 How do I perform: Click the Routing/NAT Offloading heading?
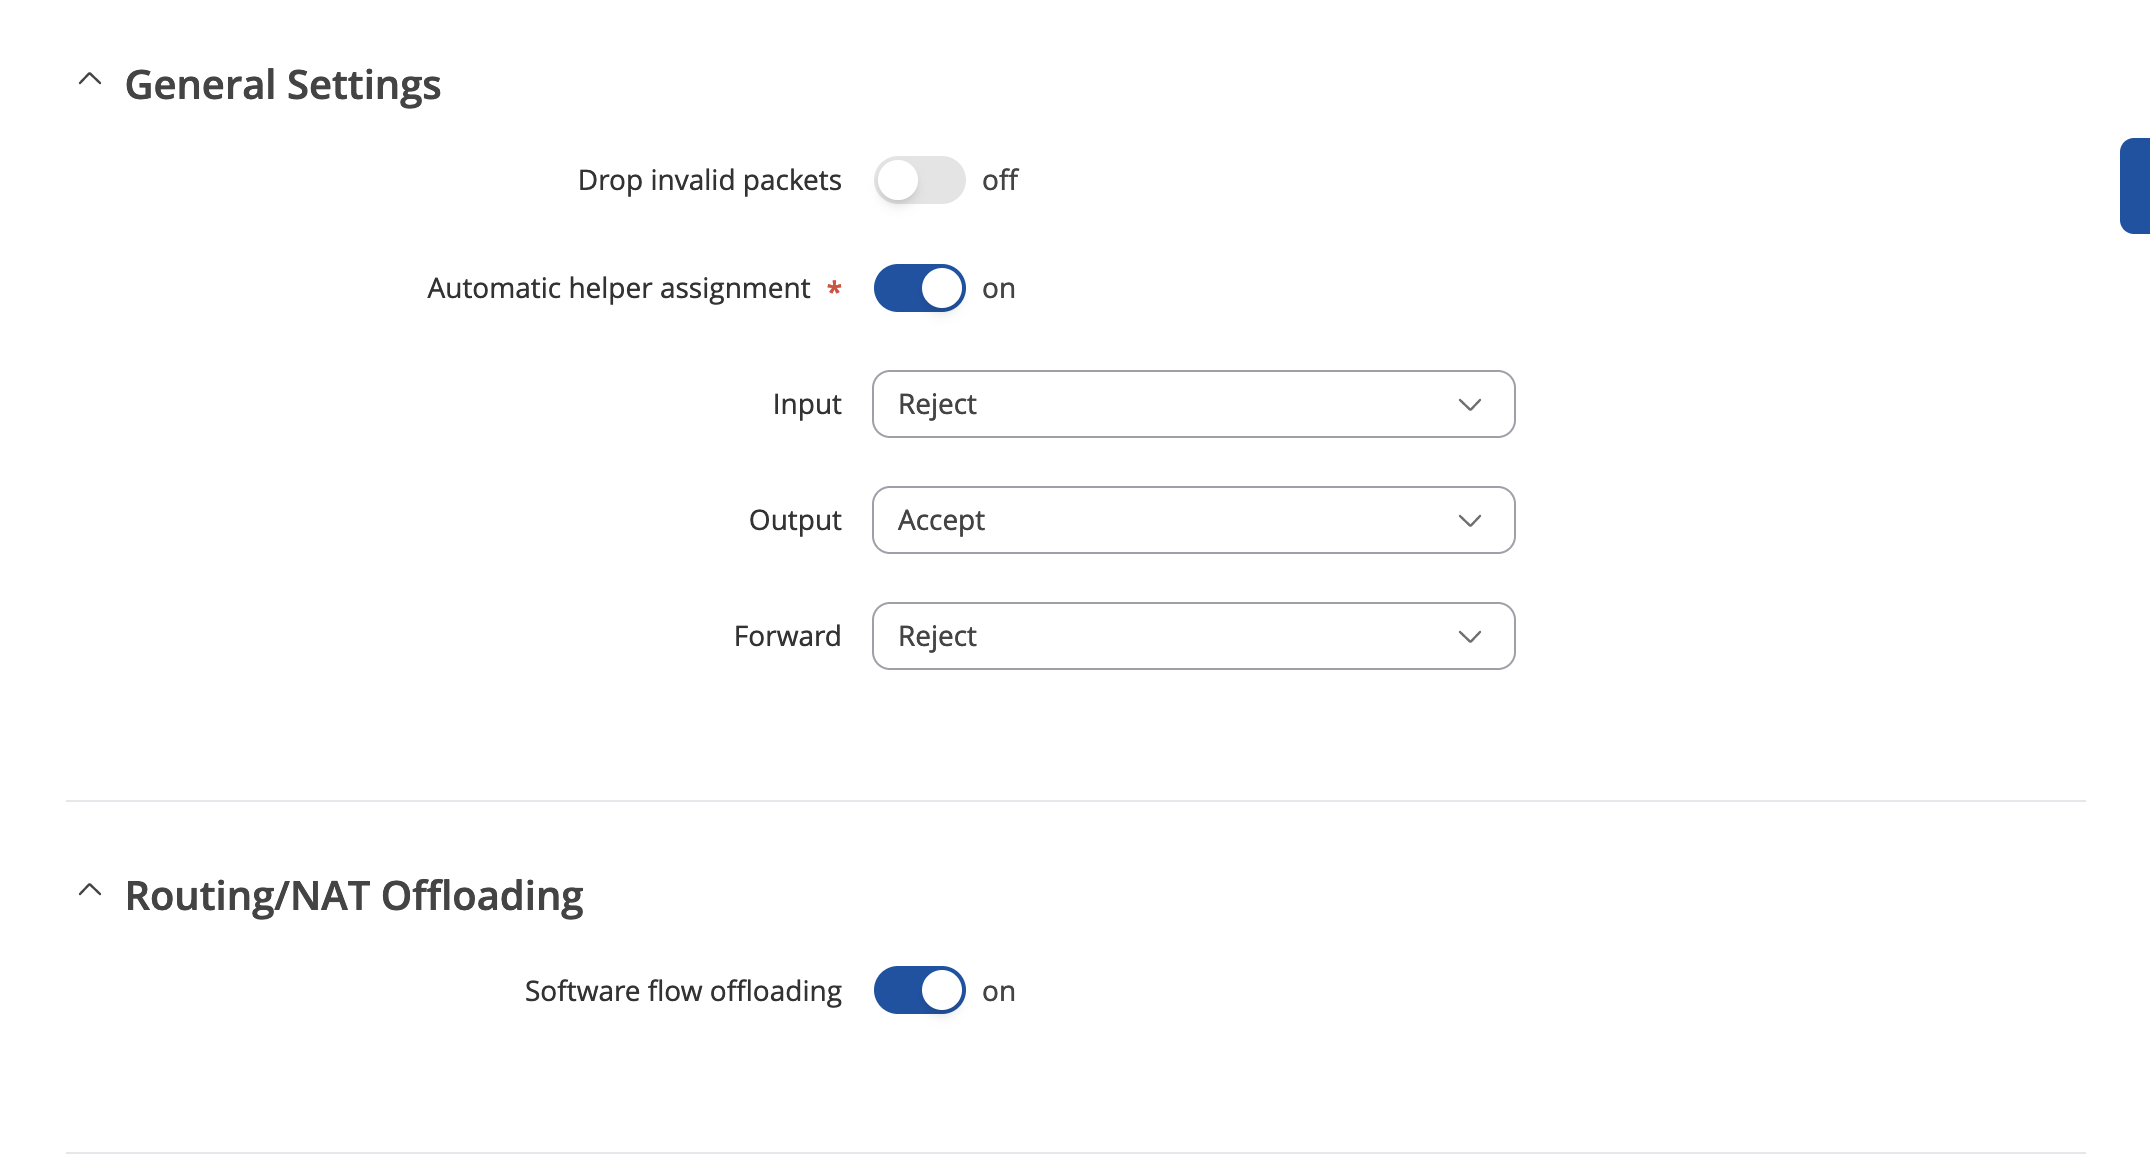354,896
